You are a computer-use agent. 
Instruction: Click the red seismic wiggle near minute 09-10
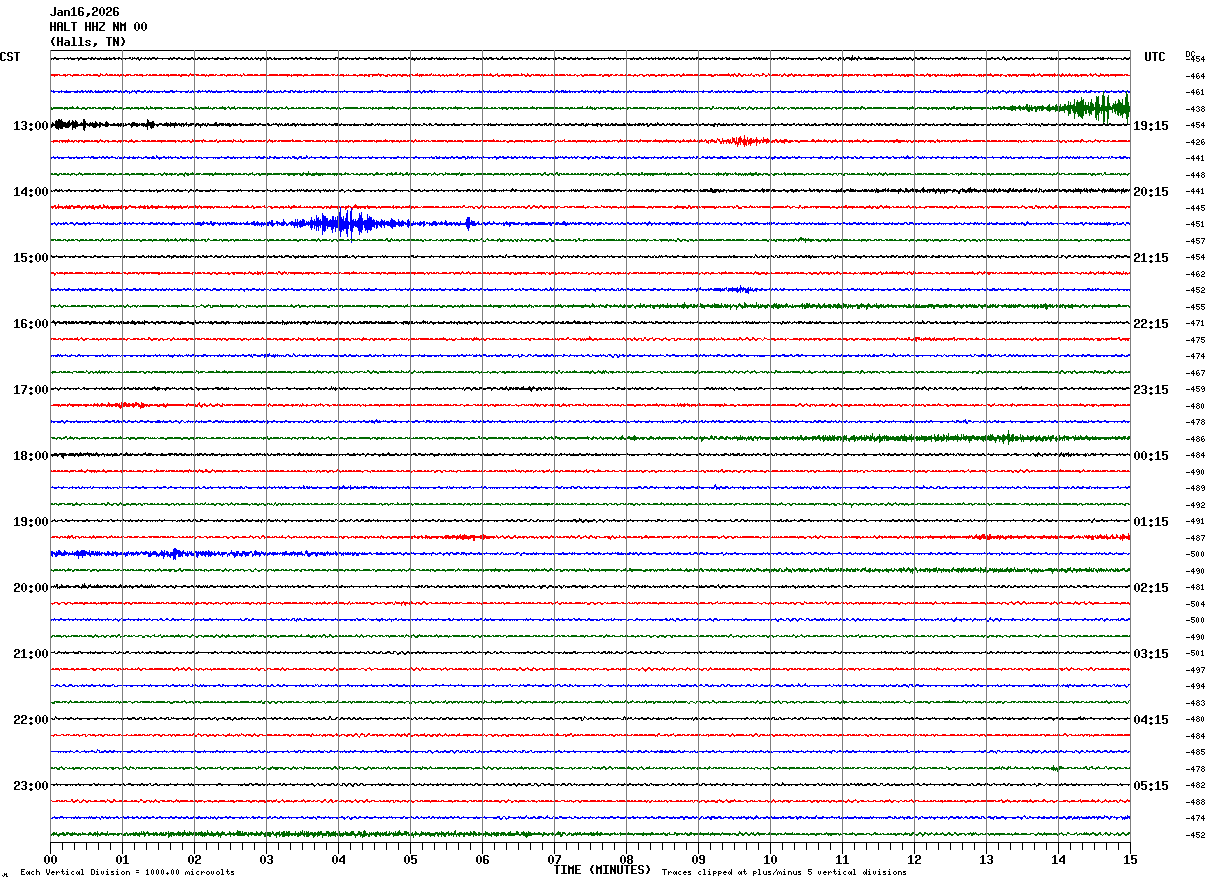(741, 141)
